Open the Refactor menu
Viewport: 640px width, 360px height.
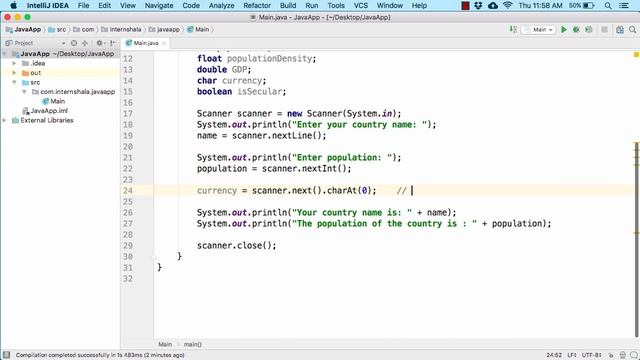(257, 6)
